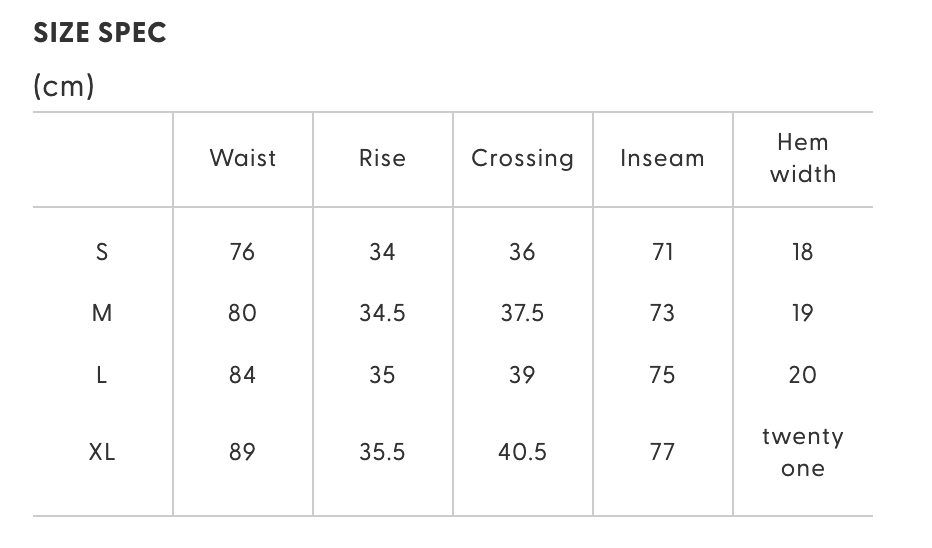Click the S size row label
932x548 pixels.
click(x=102, y=252)
